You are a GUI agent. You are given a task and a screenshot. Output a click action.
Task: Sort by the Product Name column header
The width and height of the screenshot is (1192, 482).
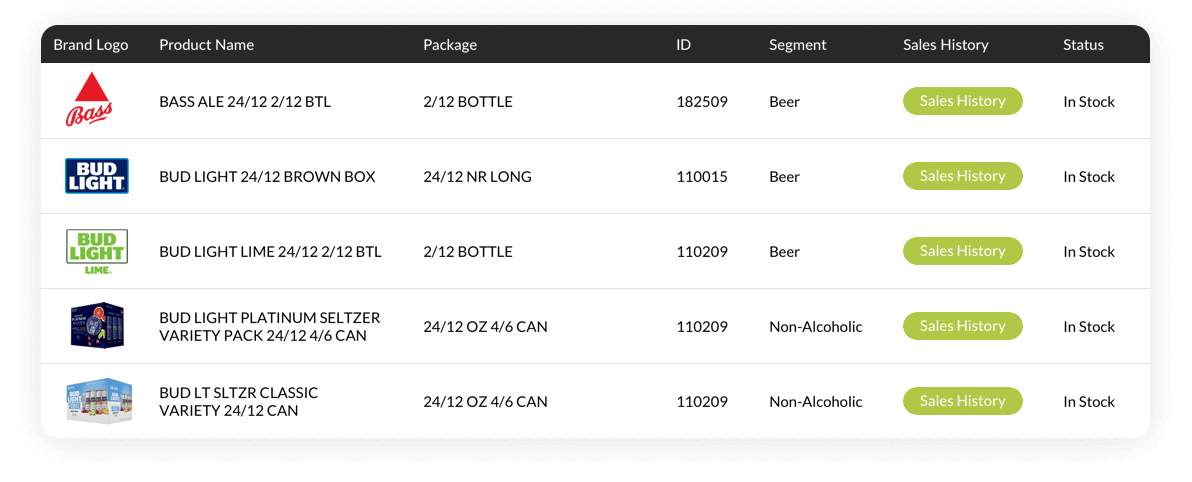click(206, 45)
